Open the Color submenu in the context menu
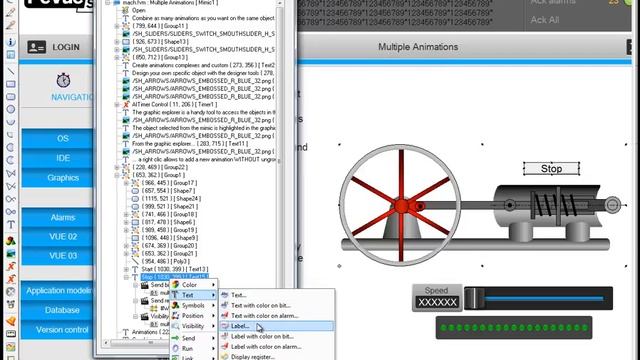This screenshot has height=360, width=640. 194,284
